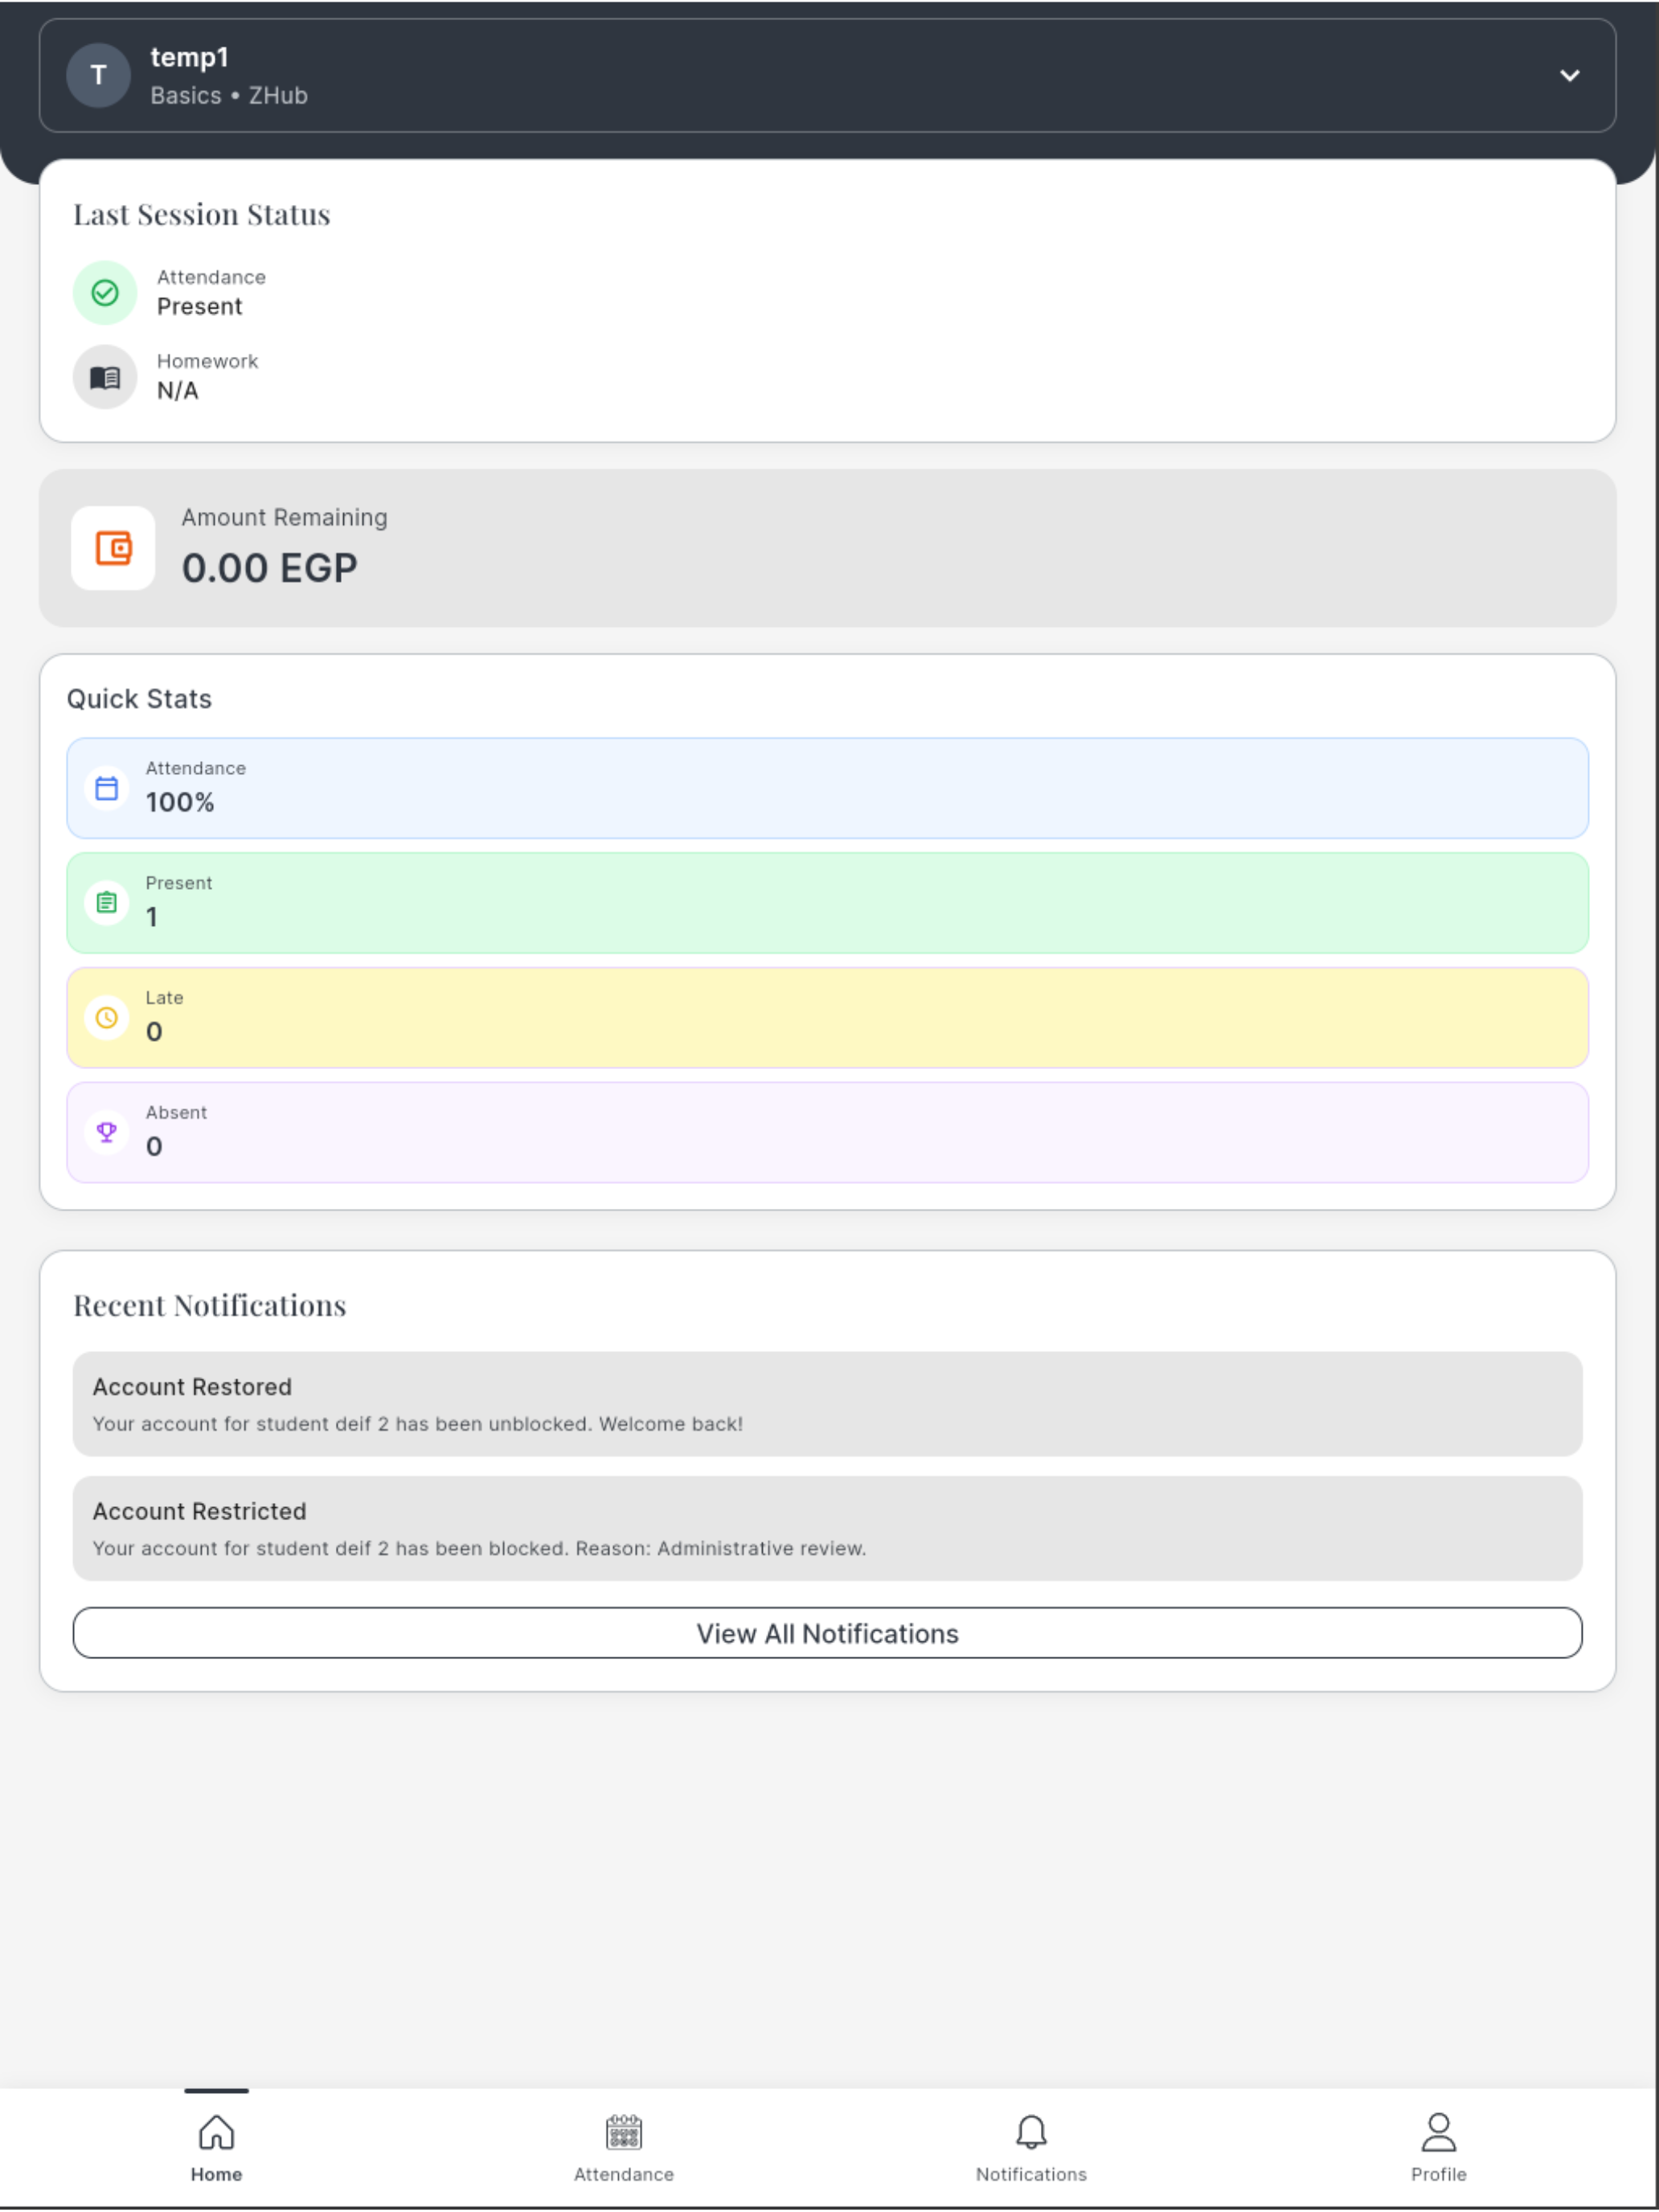
Task: Click the blue calendar Attendance stat icon
Action: coord(107,788)
